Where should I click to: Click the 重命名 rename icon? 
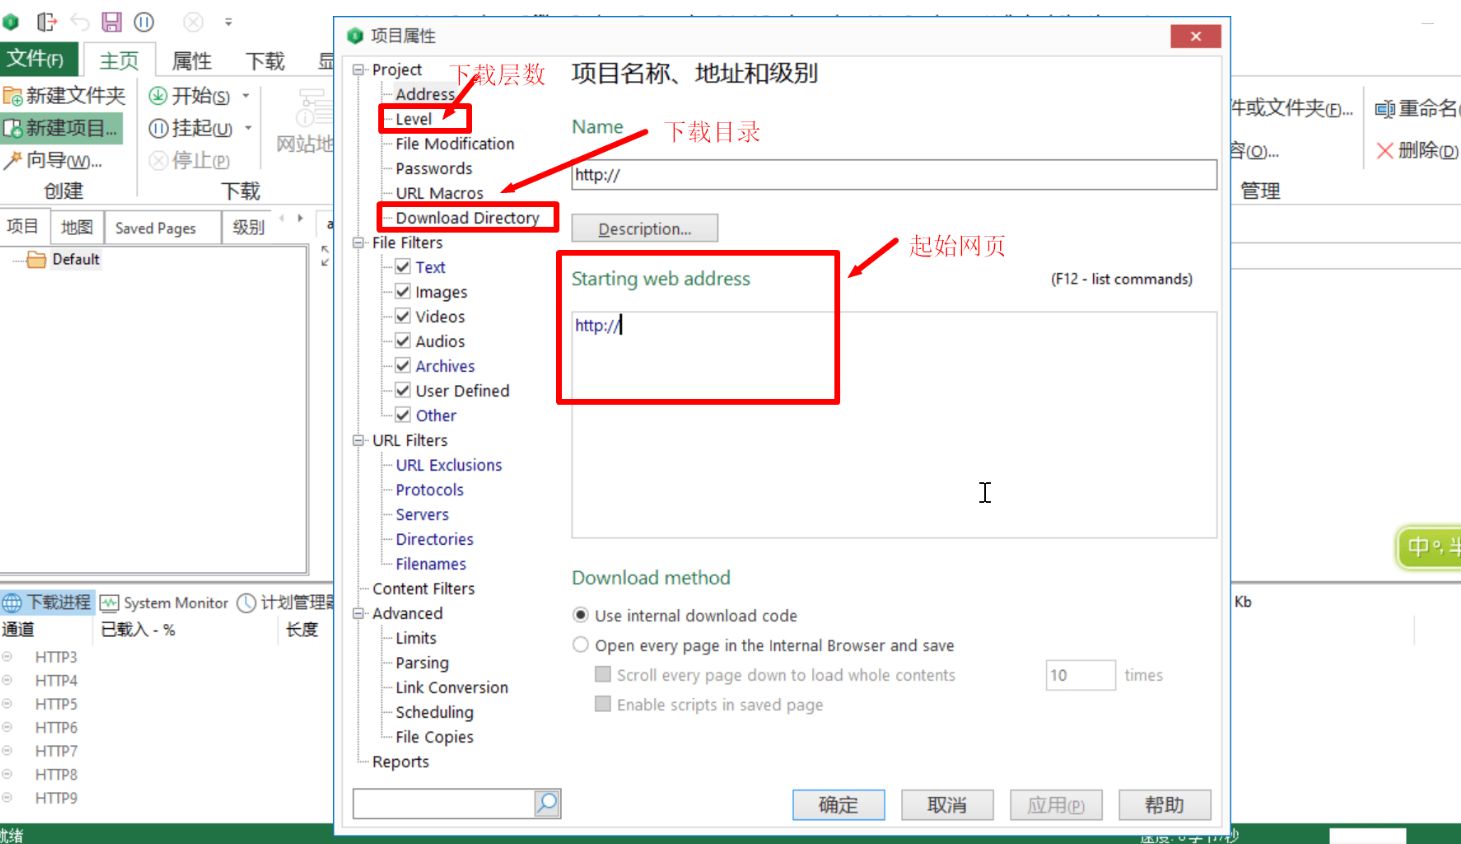coord(1385,109)
